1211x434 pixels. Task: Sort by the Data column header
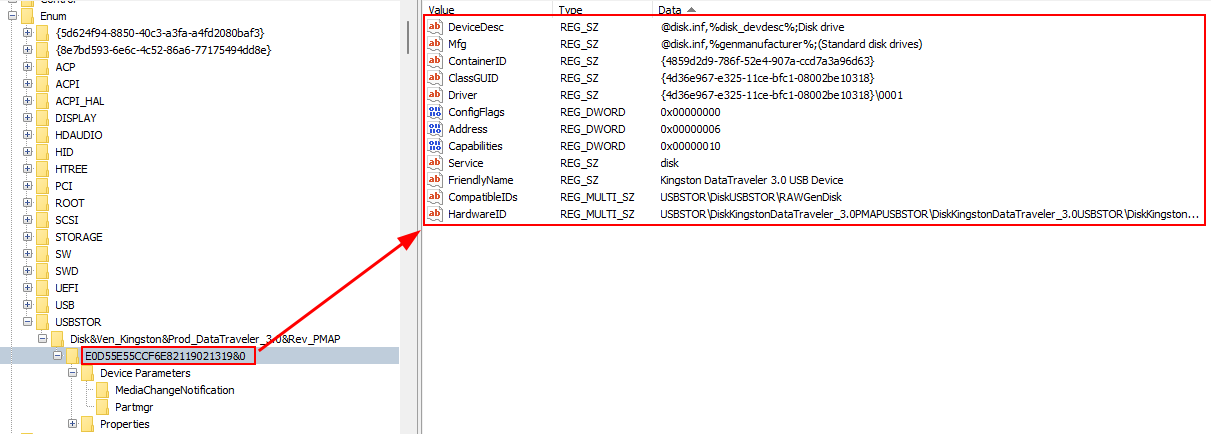(670, 9)
